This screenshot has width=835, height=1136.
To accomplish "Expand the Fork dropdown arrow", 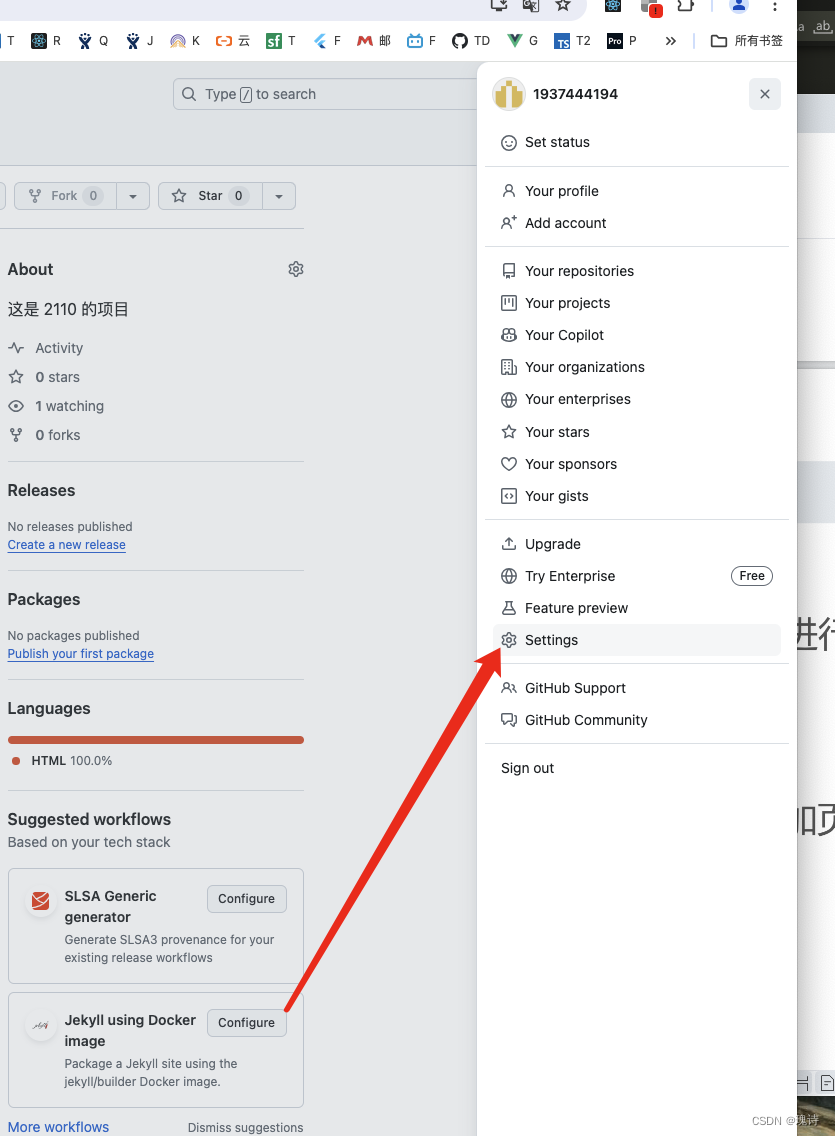I will point(133,196).
